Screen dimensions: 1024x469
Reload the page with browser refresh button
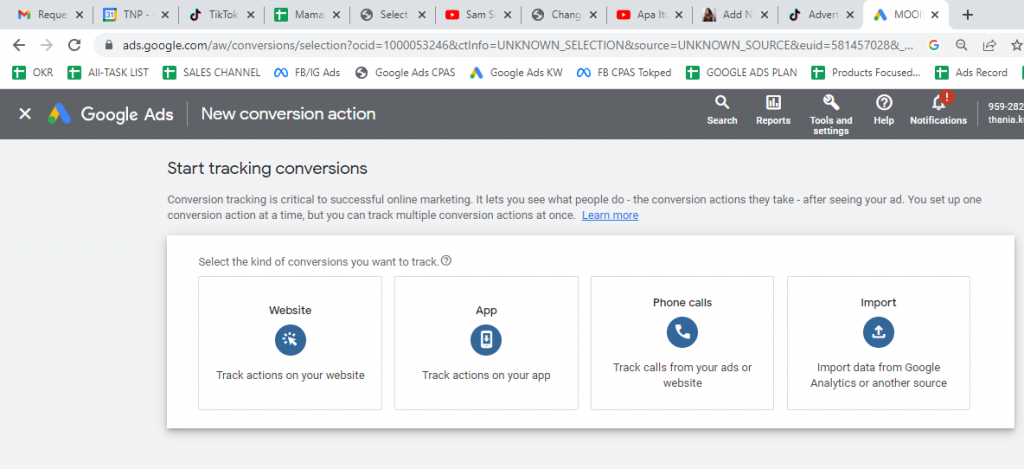(74, 45)
